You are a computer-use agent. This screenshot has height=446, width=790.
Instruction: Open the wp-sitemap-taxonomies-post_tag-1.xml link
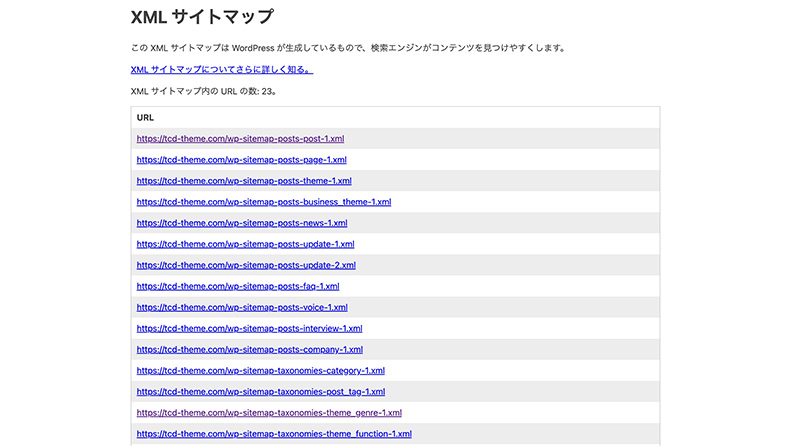260,392
